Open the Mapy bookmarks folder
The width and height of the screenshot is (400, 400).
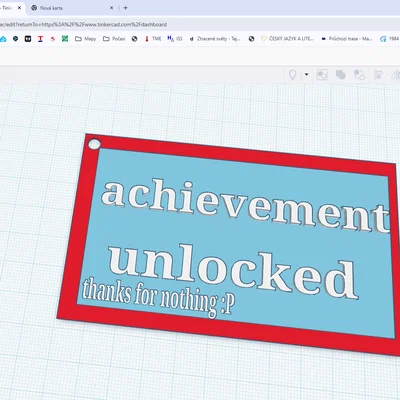tap(85, 39)
